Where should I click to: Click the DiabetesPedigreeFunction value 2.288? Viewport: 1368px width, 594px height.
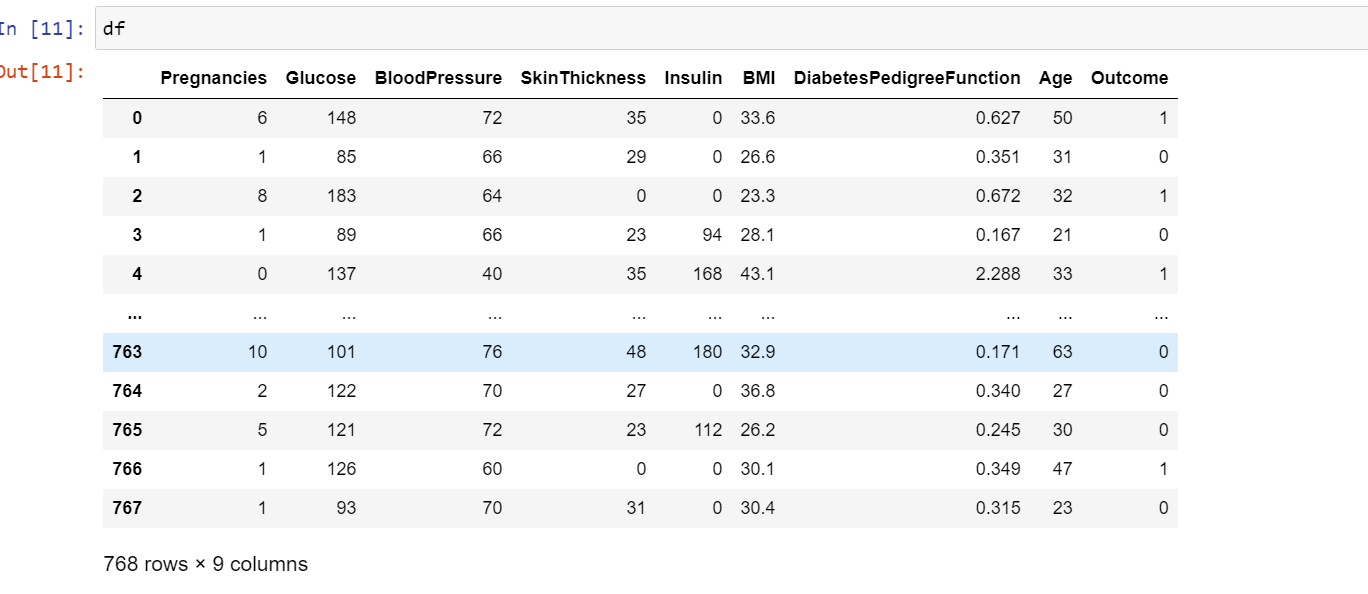coord(998,274)
